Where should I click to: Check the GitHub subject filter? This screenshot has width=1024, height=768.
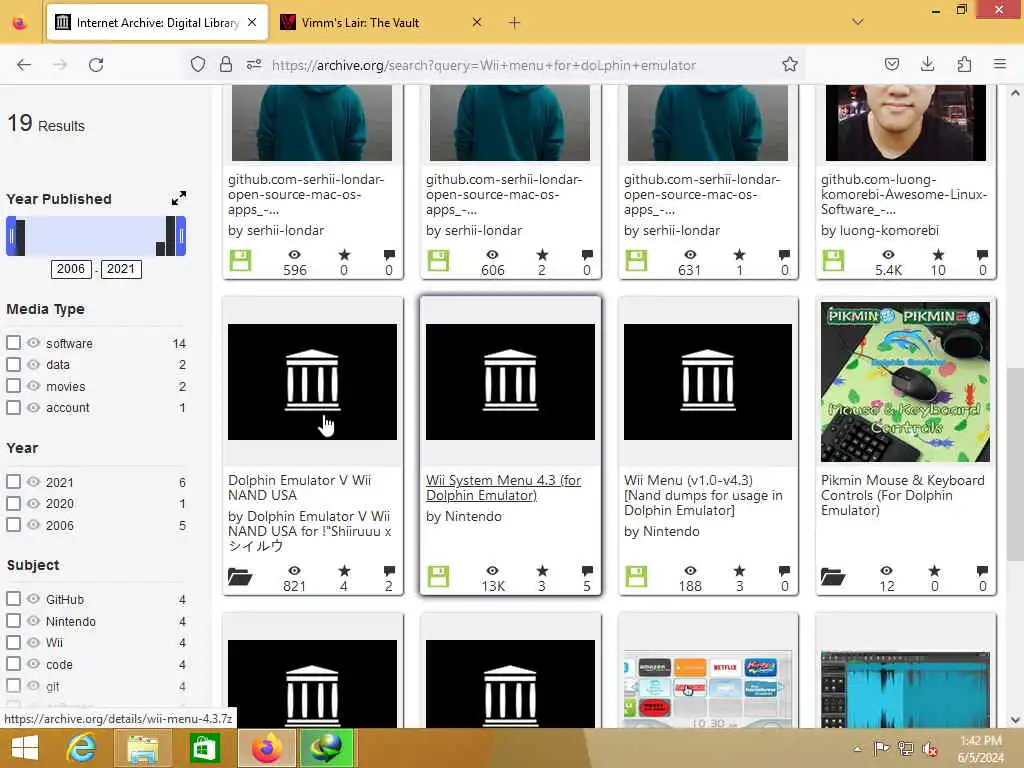pyautogui.click(x=13, y=599)
